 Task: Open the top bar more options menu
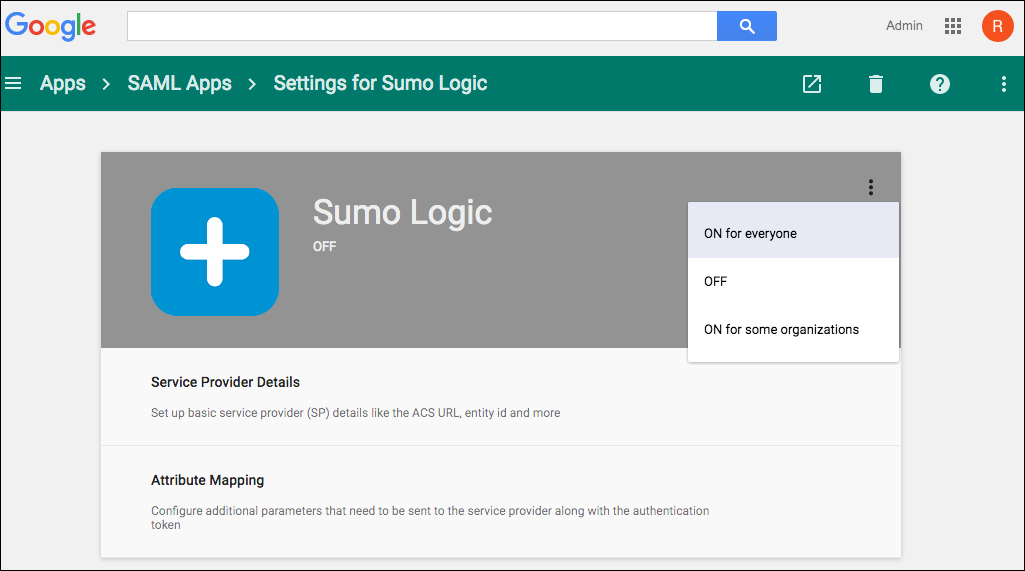click(1003, 84)
